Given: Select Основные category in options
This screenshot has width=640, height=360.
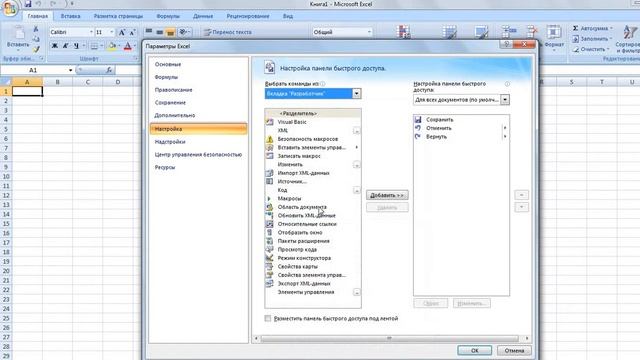Looking at the screenshot, I should tap(198, 64).
